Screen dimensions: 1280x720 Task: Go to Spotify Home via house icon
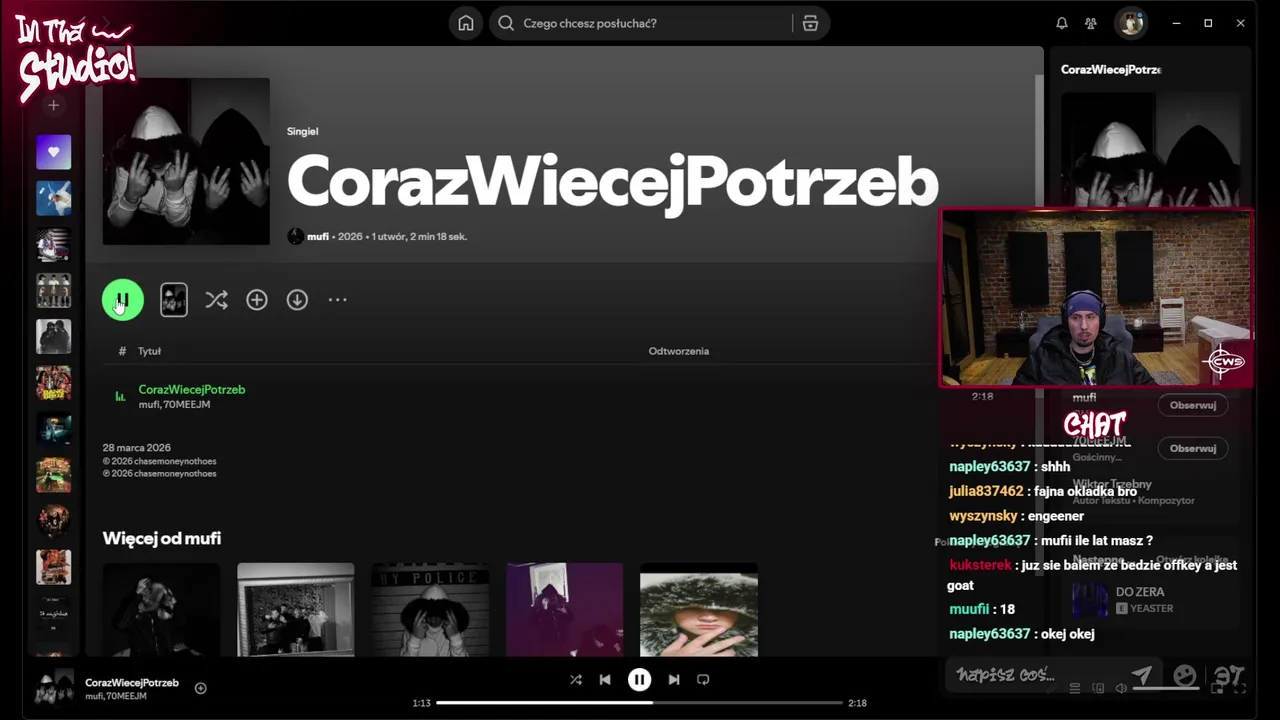466,23
